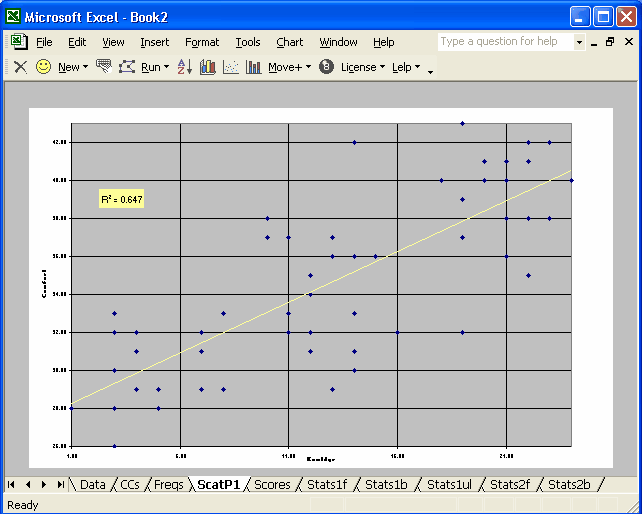Open the License dropdown menu
The image size is (642, 514).
363,67
